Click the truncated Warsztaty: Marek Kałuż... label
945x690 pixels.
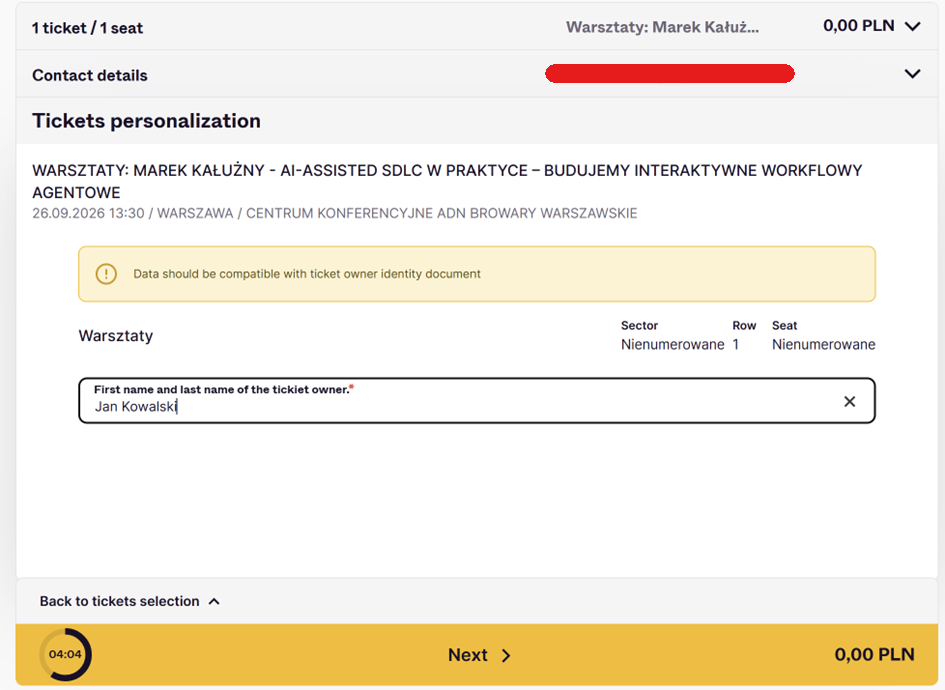click(x=662, y=27)
